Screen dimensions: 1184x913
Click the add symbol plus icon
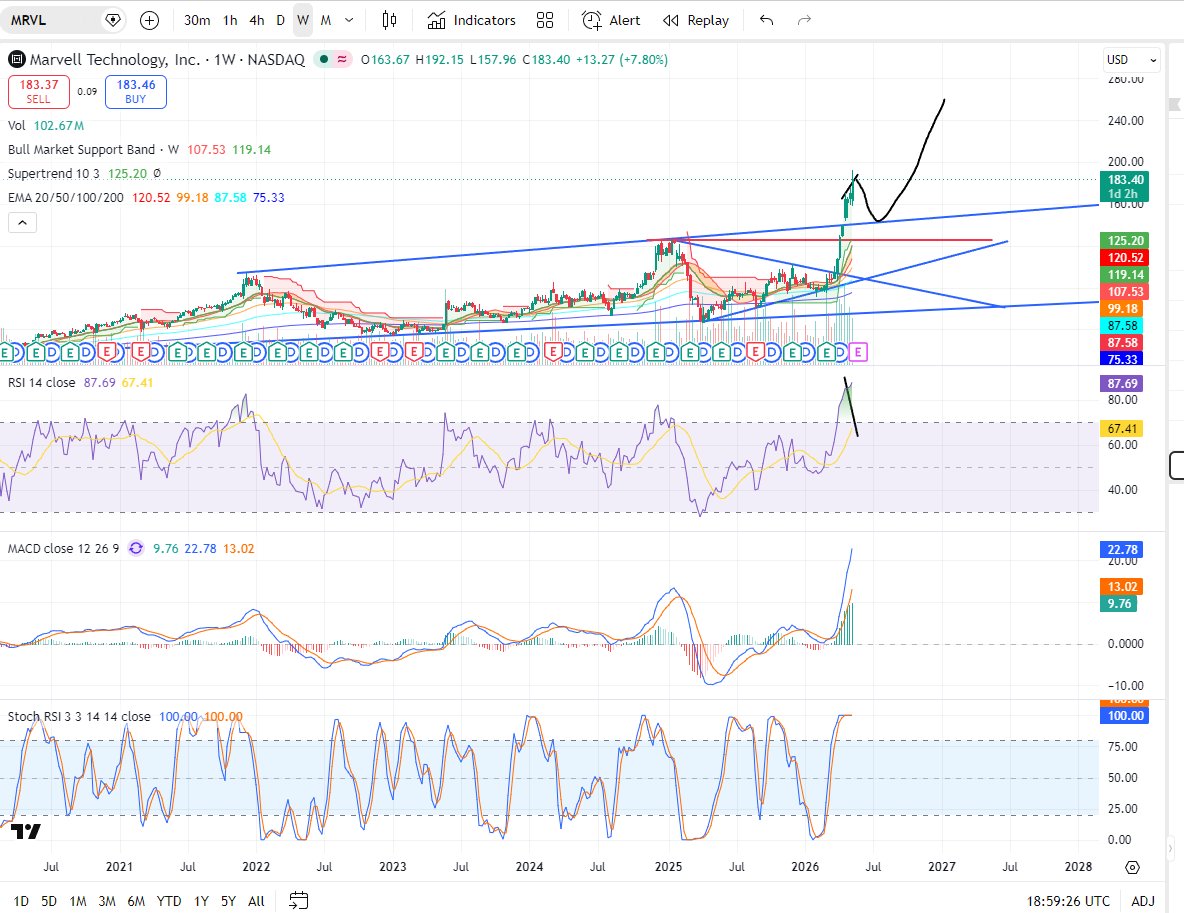(x=150, y=20)
